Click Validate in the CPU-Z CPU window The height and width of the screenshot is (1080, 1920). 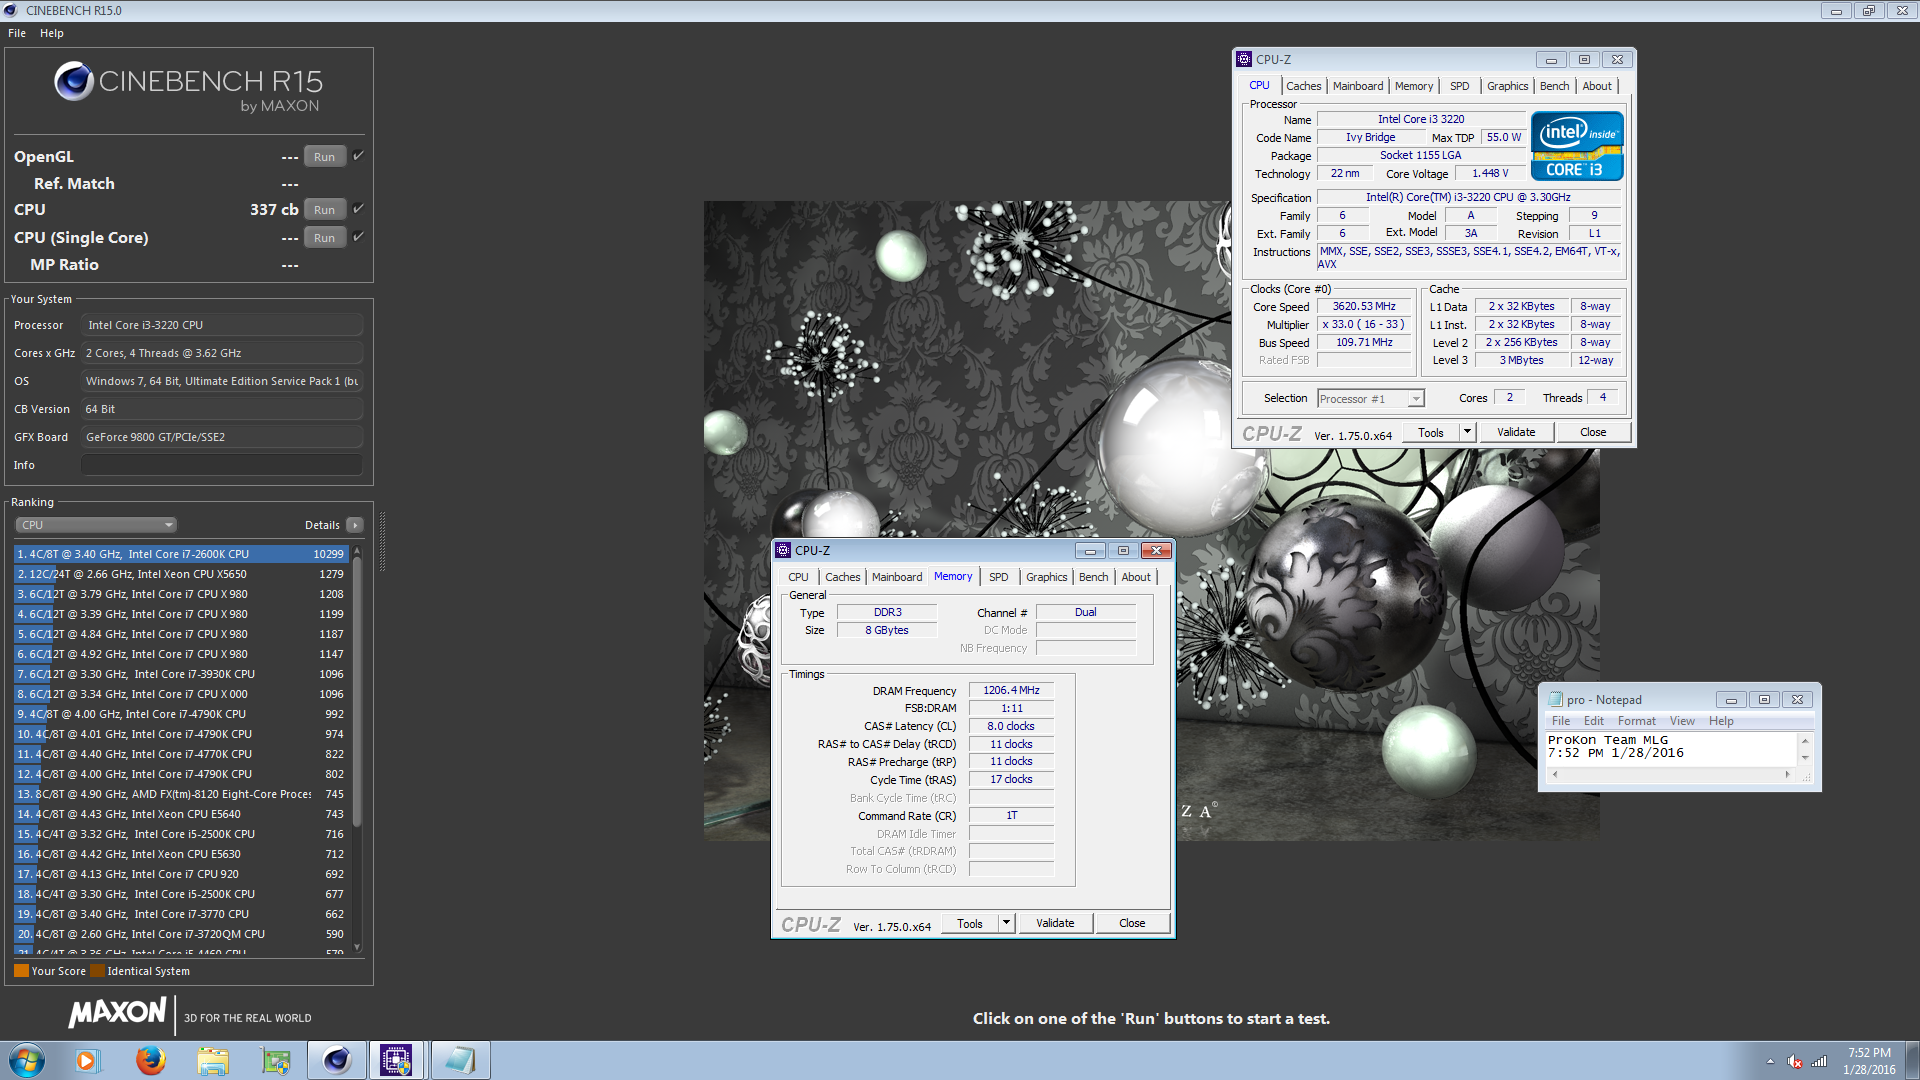coord(1516,432)
